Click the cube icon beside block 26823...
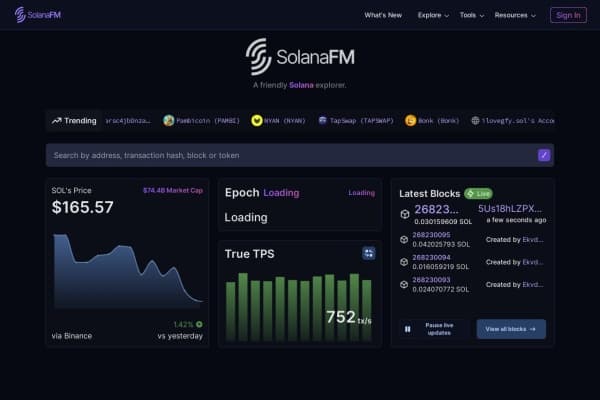This screenshot has height=400, width=600. point(405,214)
